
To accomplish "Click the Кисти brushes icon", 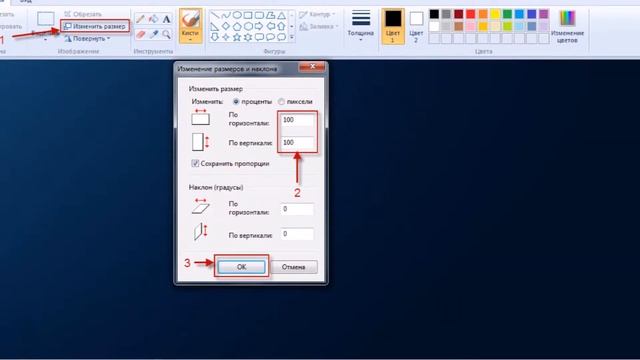I will [x=190, y=20].
